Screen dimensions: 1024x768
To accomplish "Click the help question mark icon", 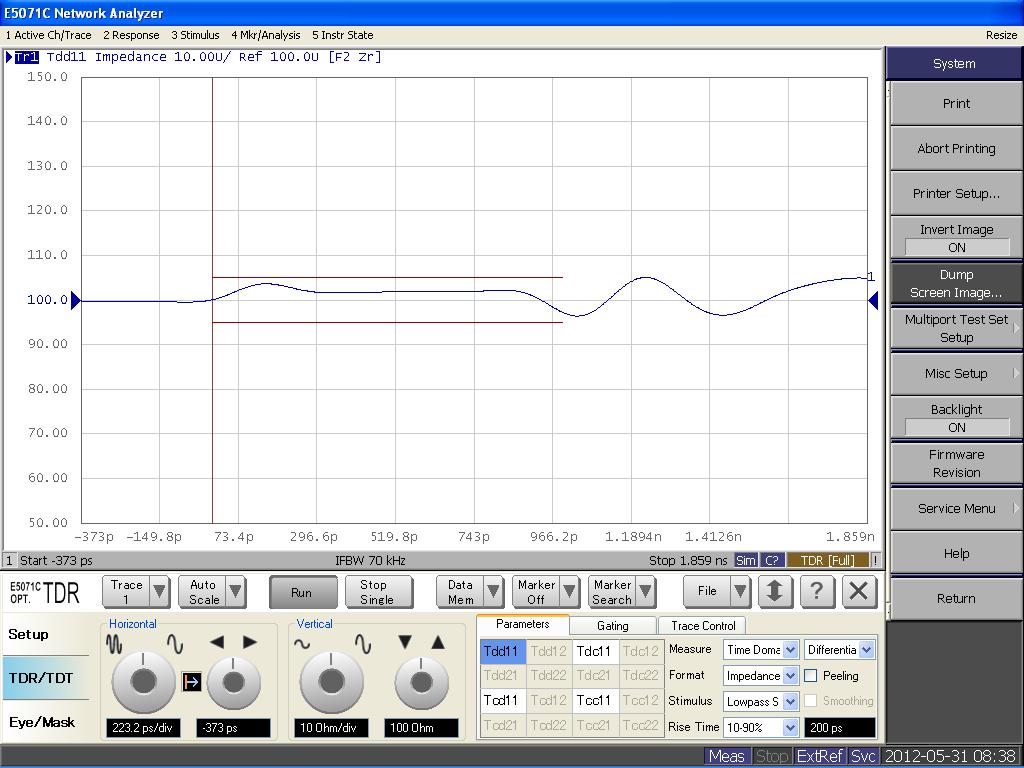I will pos(817,591).
